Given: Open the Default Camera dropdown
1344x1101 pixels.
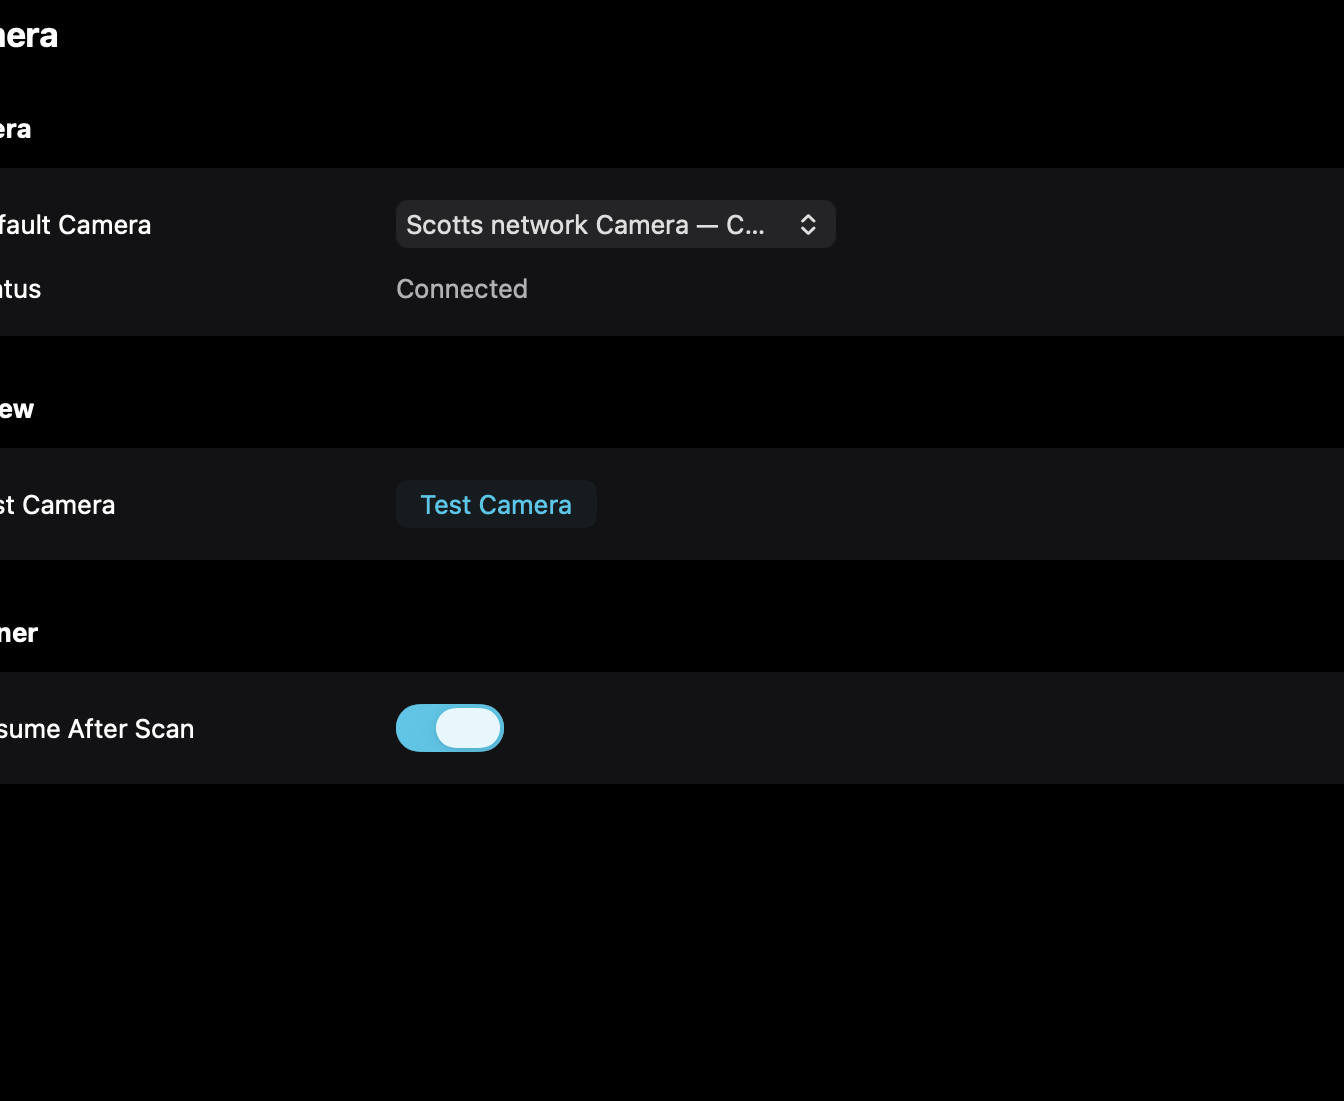Looking at the screenshot, I should click(615, 224).
